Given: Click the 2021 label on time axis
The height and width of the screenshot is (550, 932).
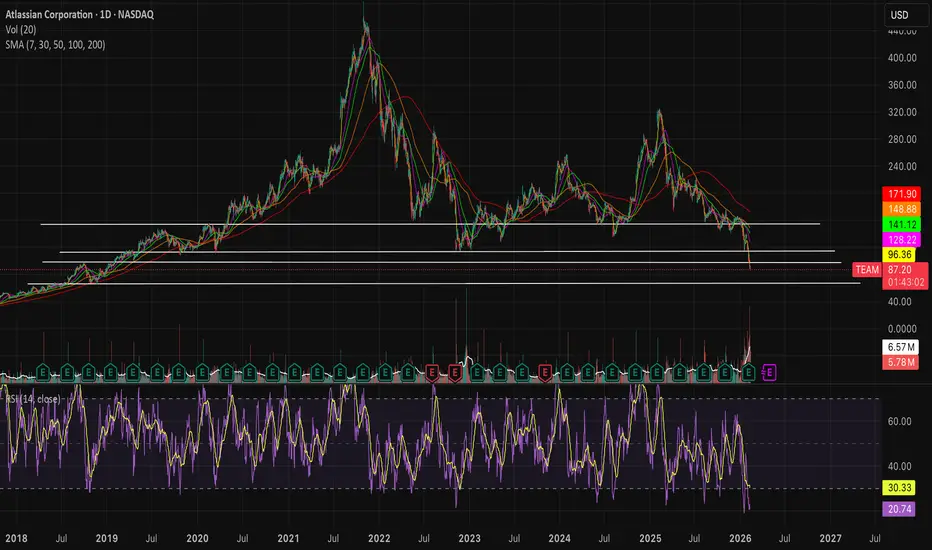Looking at the screenshot, I should (x=288, y=538).
